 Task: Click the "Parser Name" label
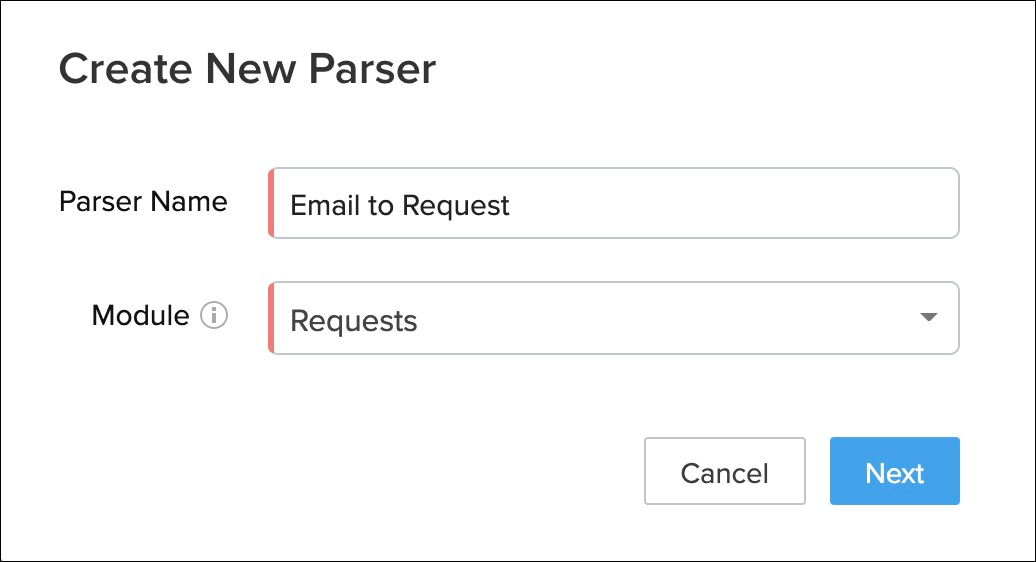[x=143, y=202]
